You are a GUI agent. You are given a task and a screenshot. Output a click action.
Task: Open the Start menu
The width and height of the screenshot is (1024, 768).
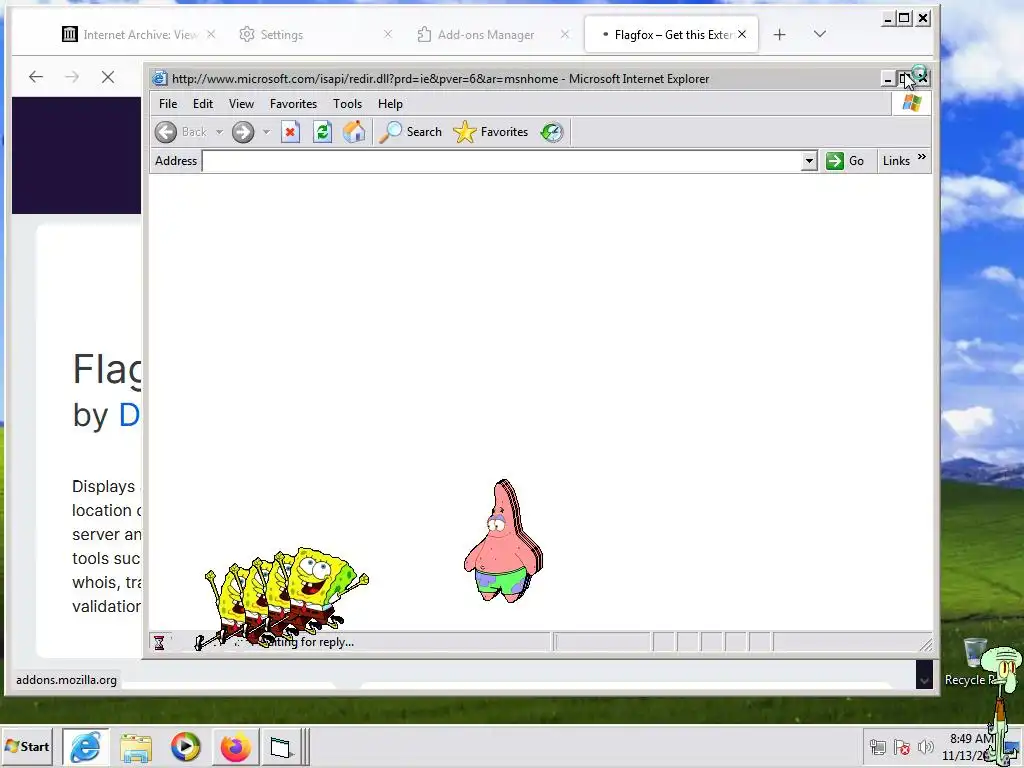27,746
